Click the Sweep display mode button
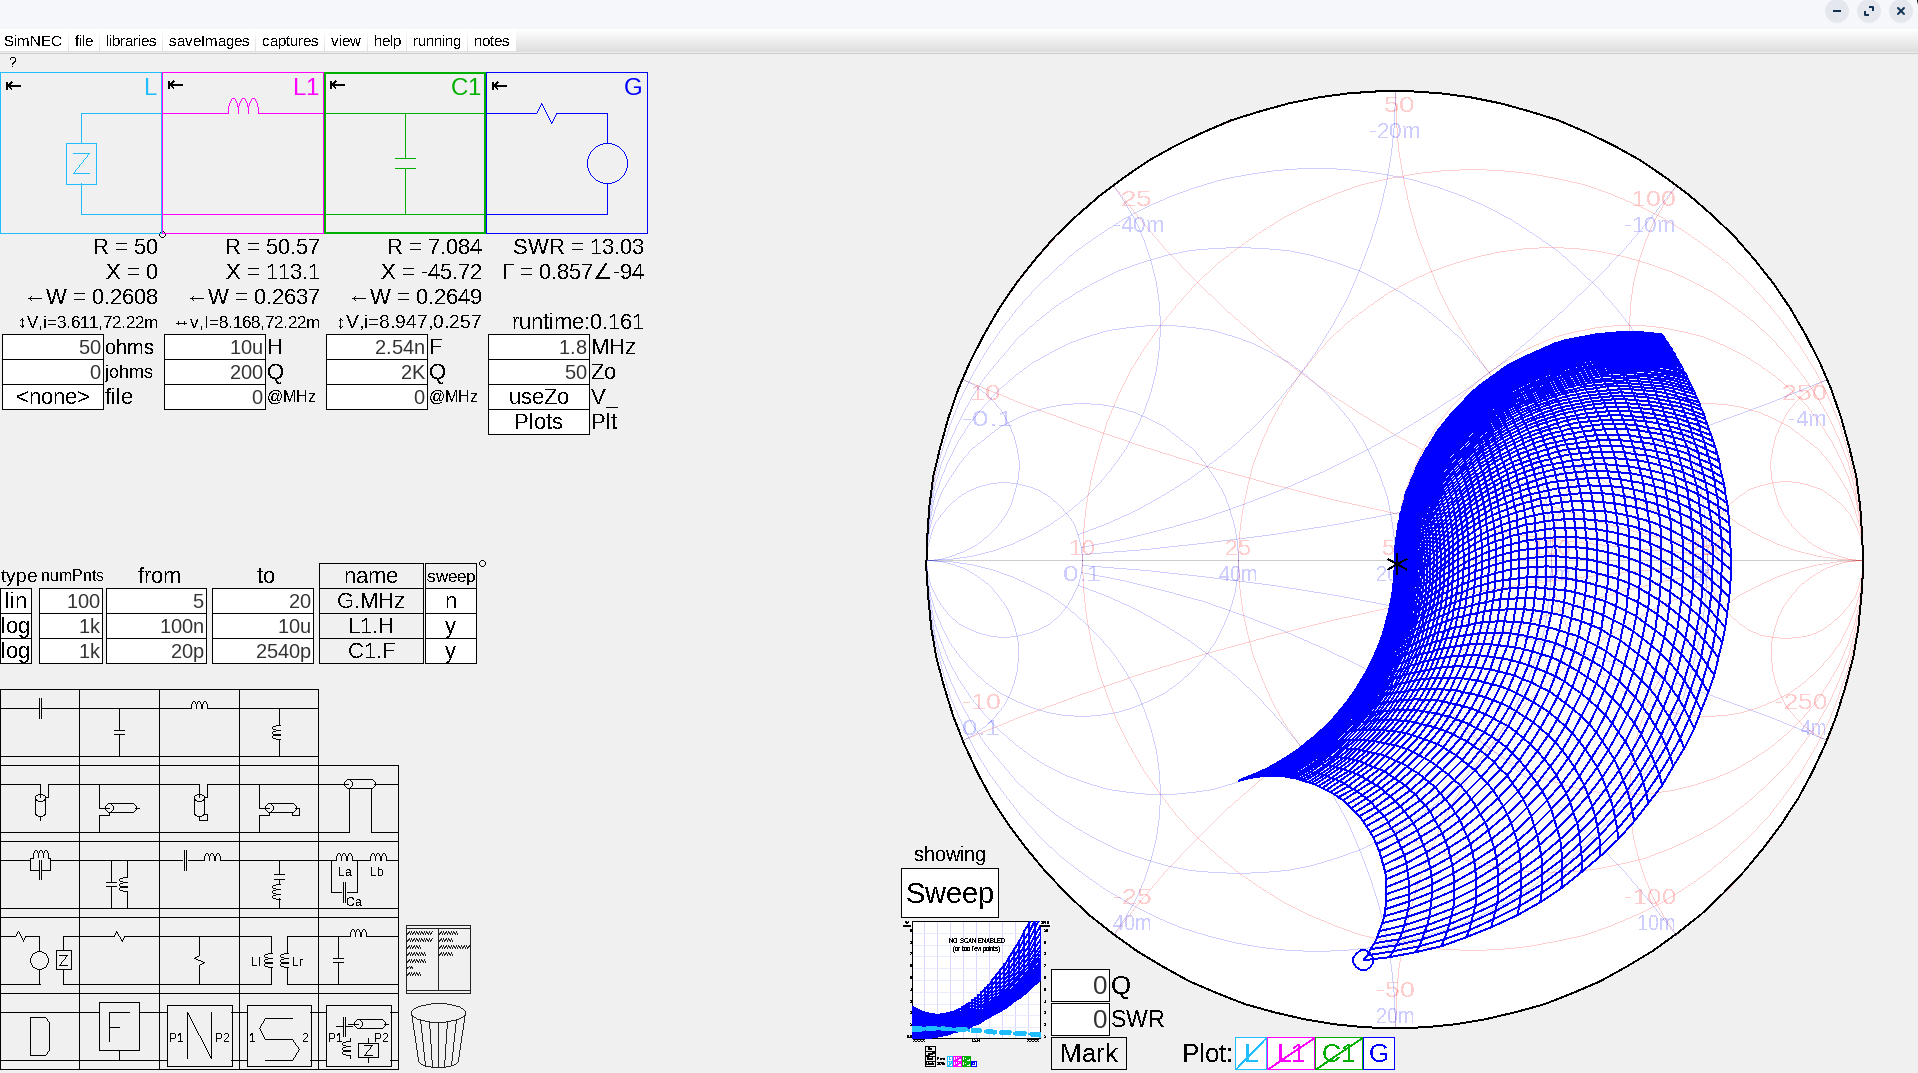Viewport: 1918px width, 1073px height. (x=949, y=893)
